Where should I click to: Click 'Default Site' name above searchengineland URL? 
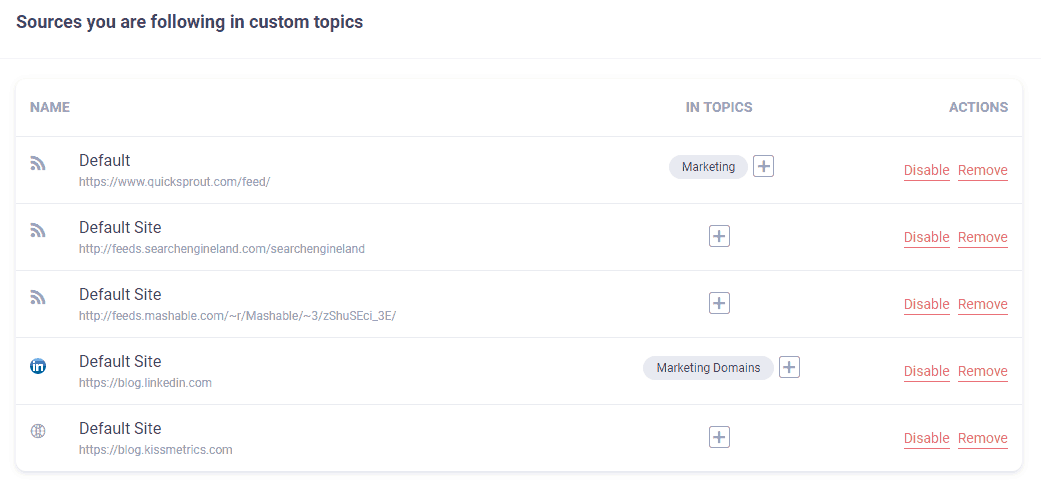(120, 227)
